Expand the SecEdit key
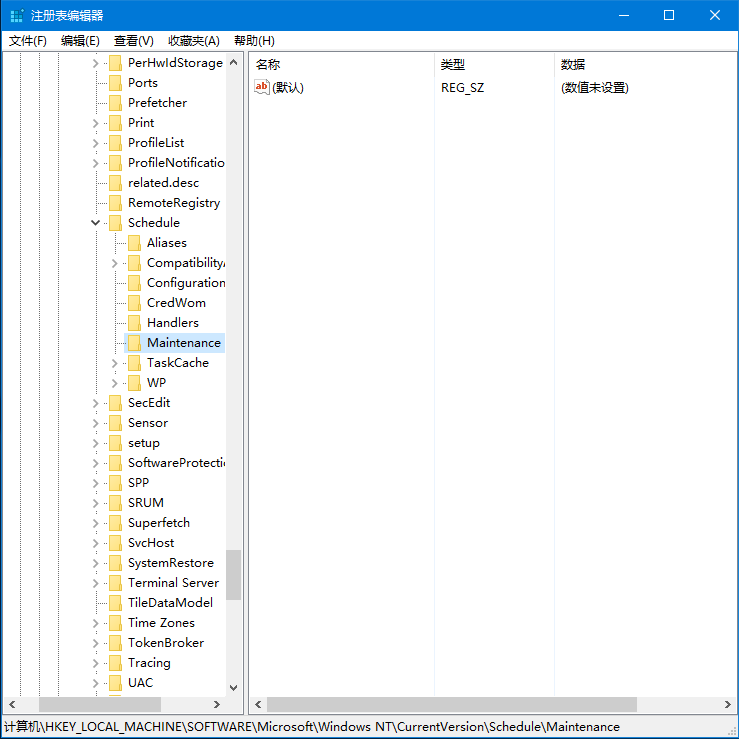This screenshot has height=739, width=739. [95, 403]
